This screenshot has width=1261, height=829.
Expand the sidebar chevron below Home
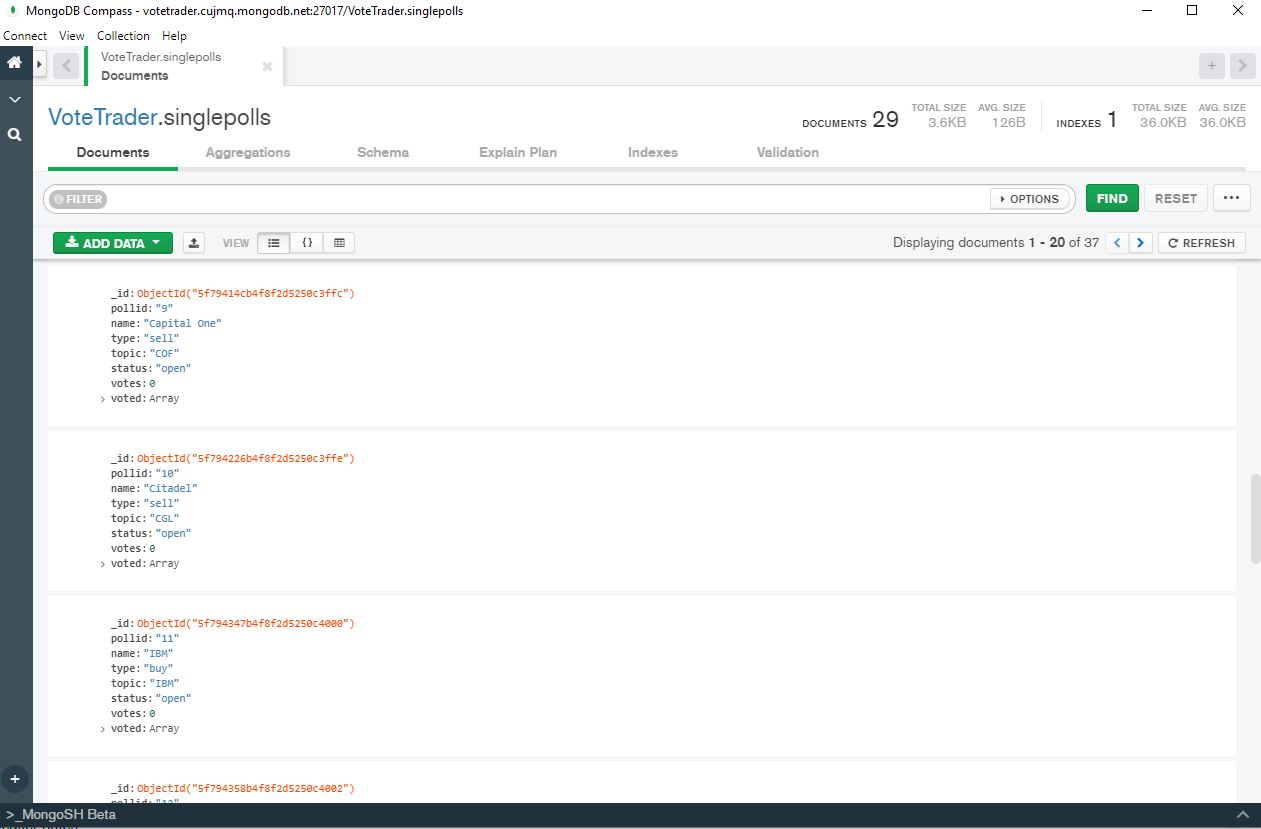(x=15, y=100)
